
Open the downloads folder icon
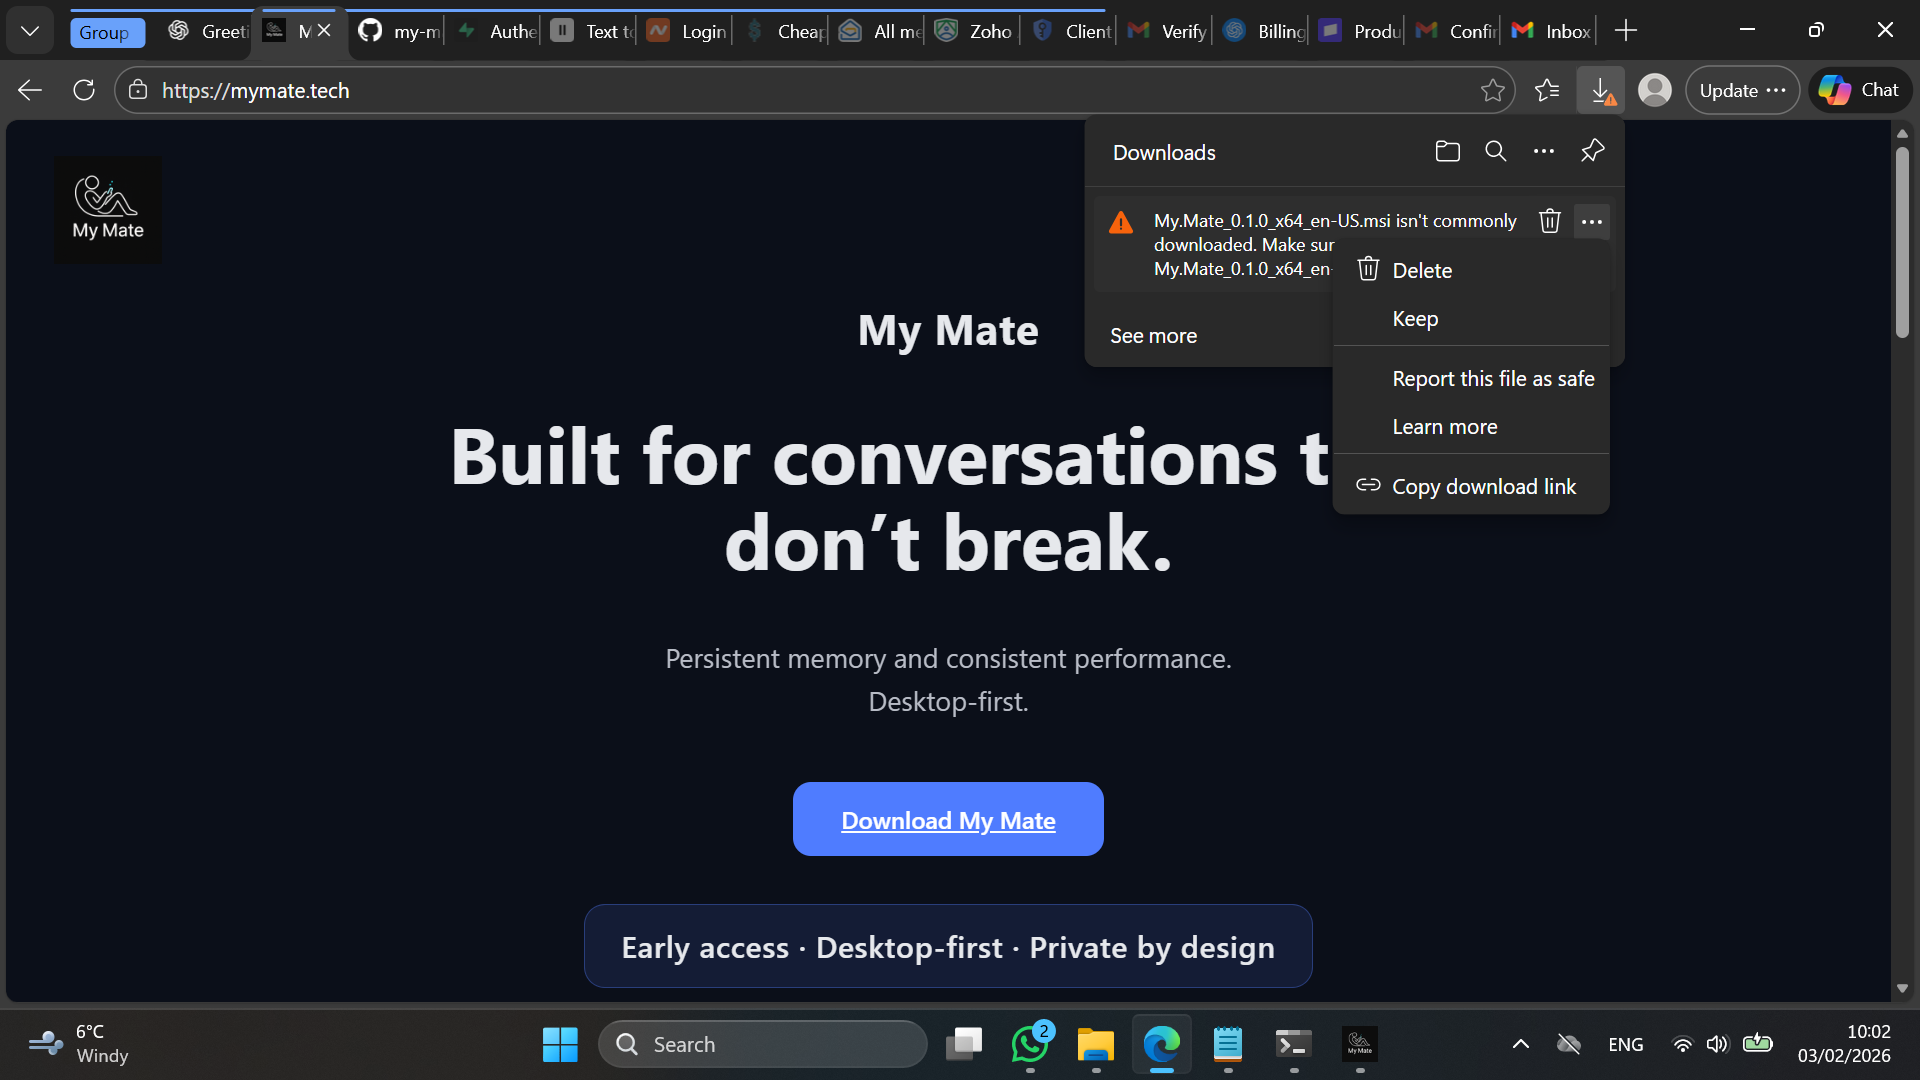point(1447,152)
